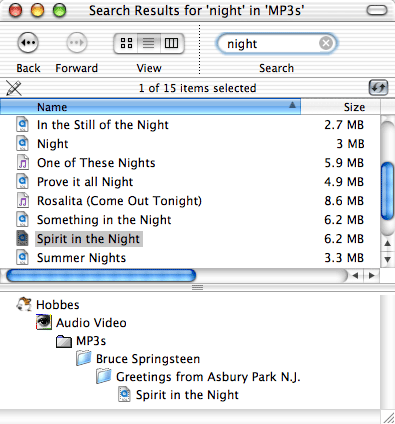395x424 pixels.
Task: Select 'Hobbes' in the path pane
Action: pos(58,305)
